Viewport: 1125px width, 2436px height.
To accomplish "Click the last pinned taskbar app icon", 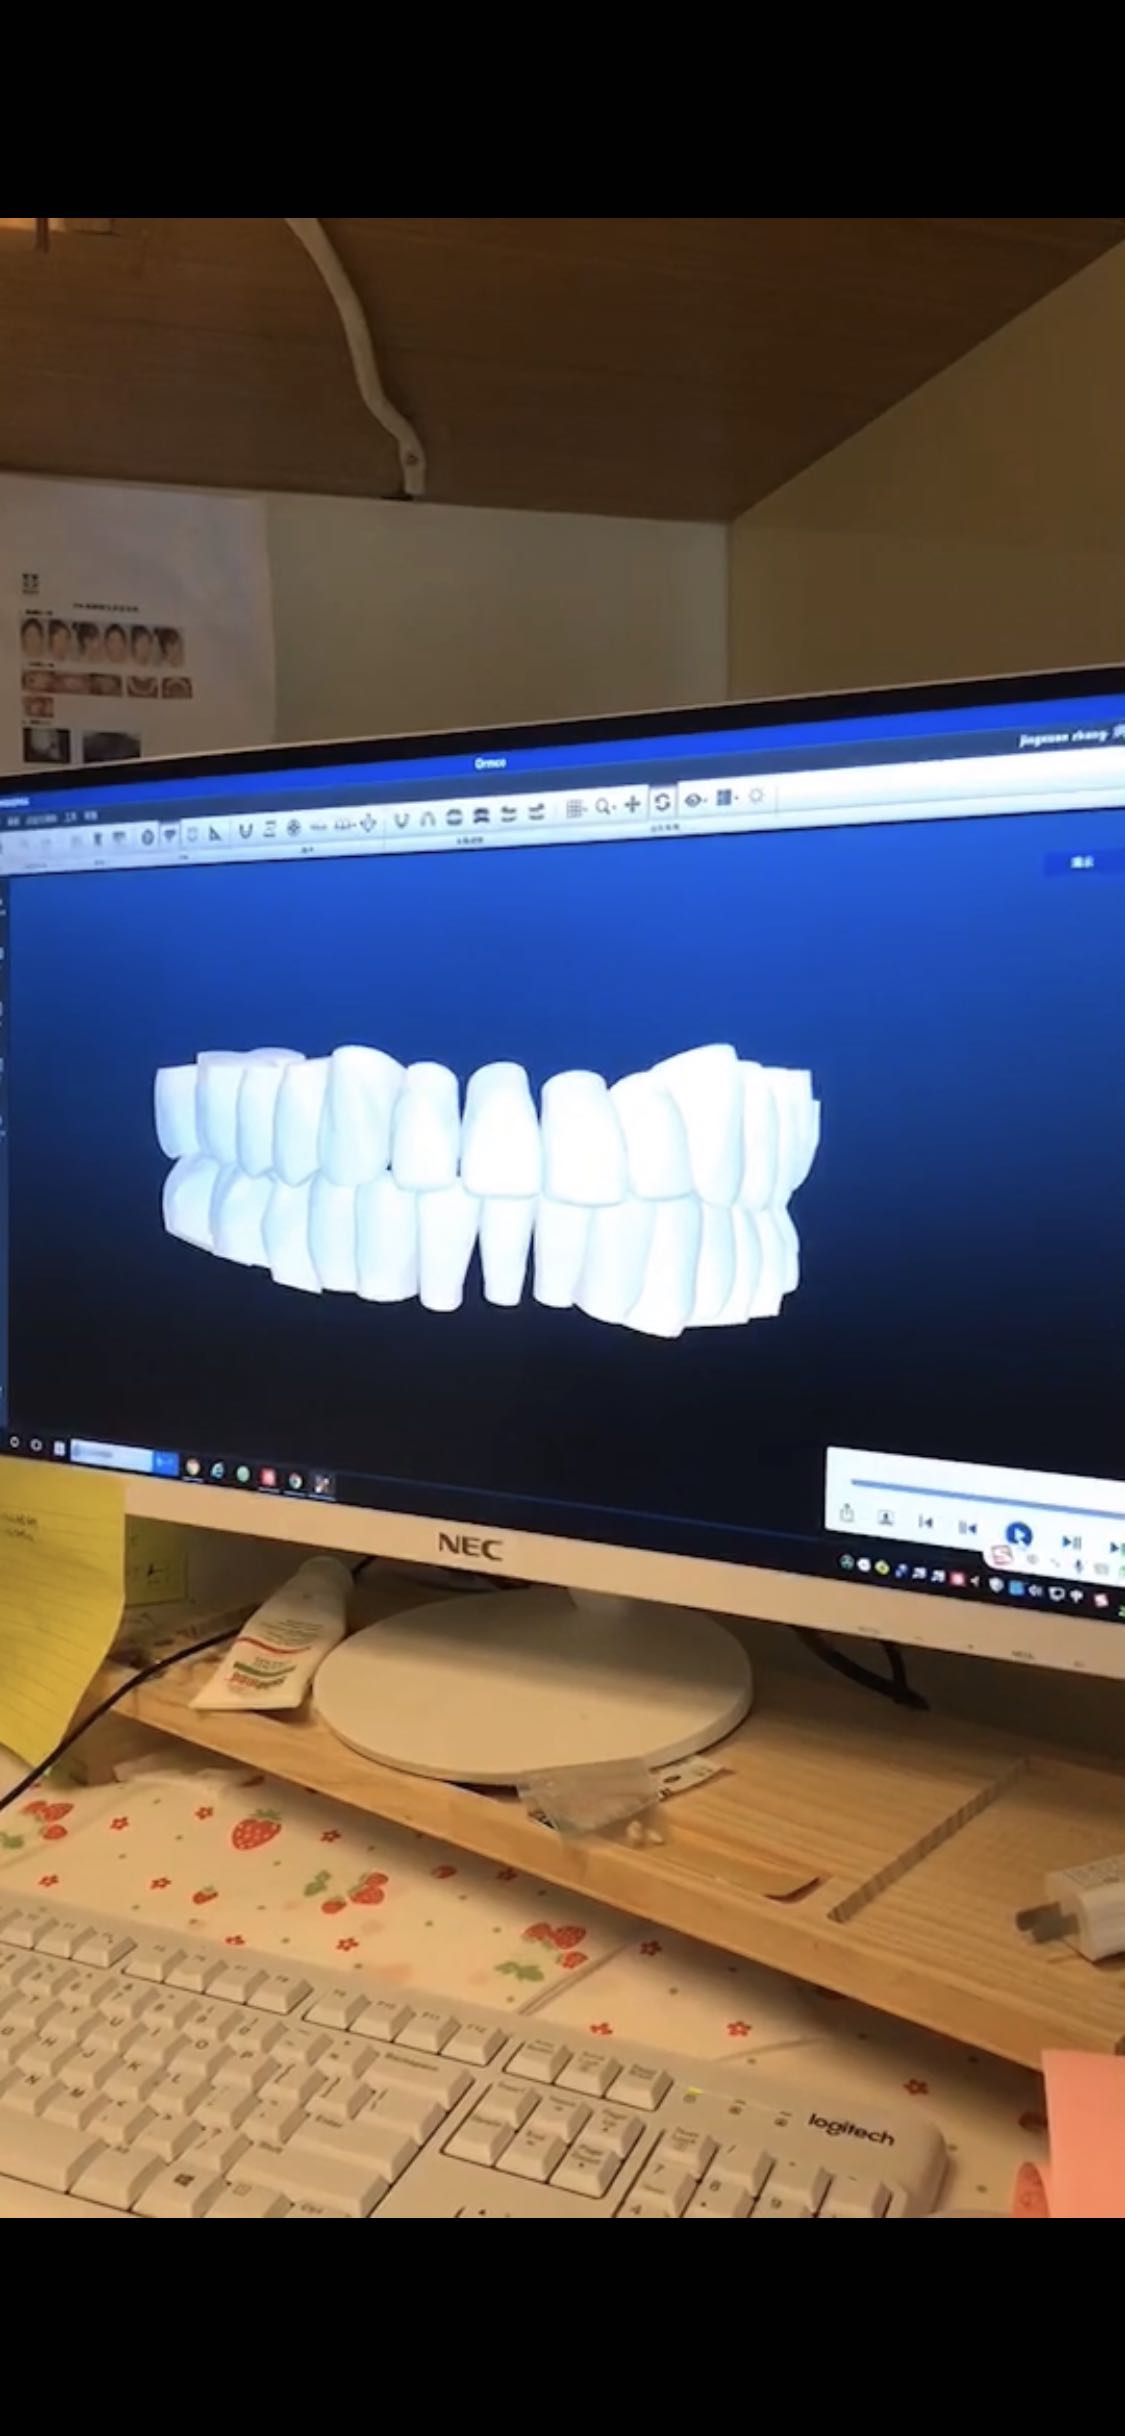I will click(x=323, y=1484).
